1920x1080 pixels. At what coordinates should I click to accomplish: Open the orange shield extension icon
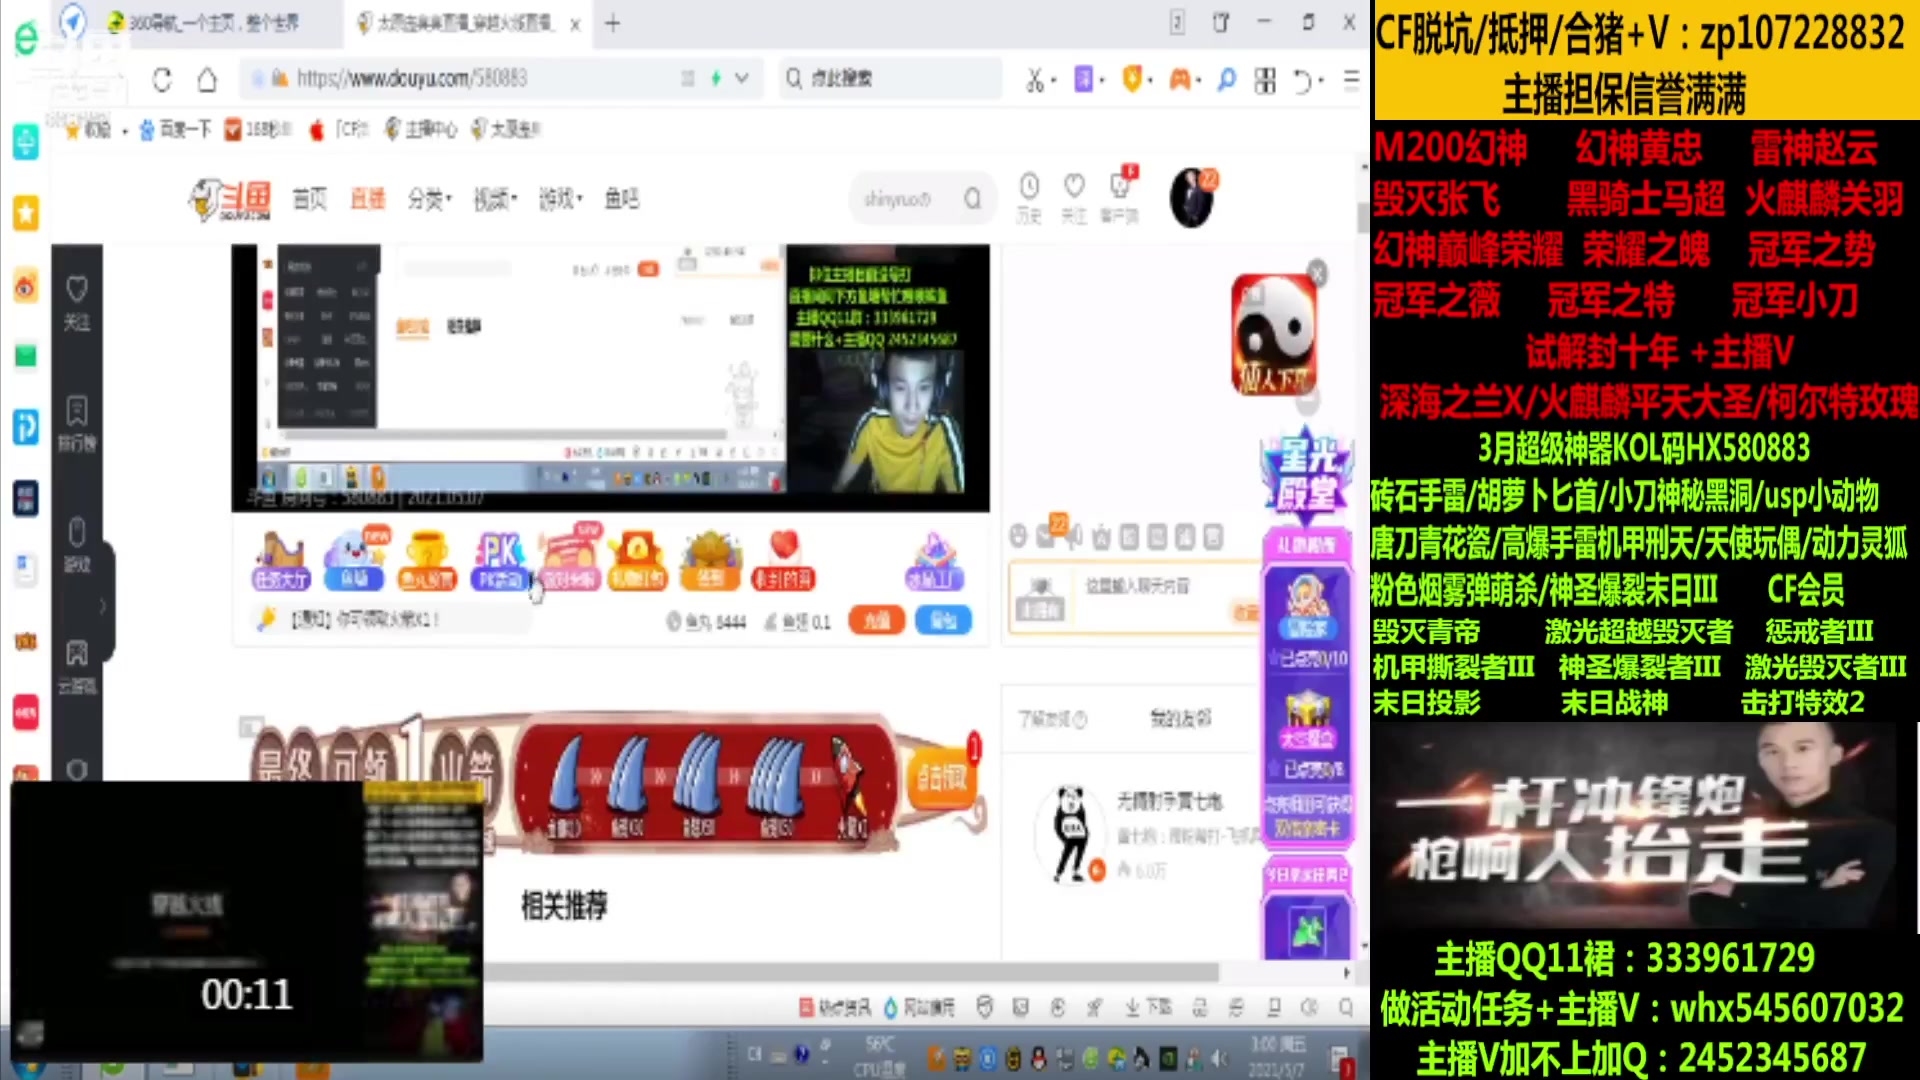click(x=1132, y=79)
